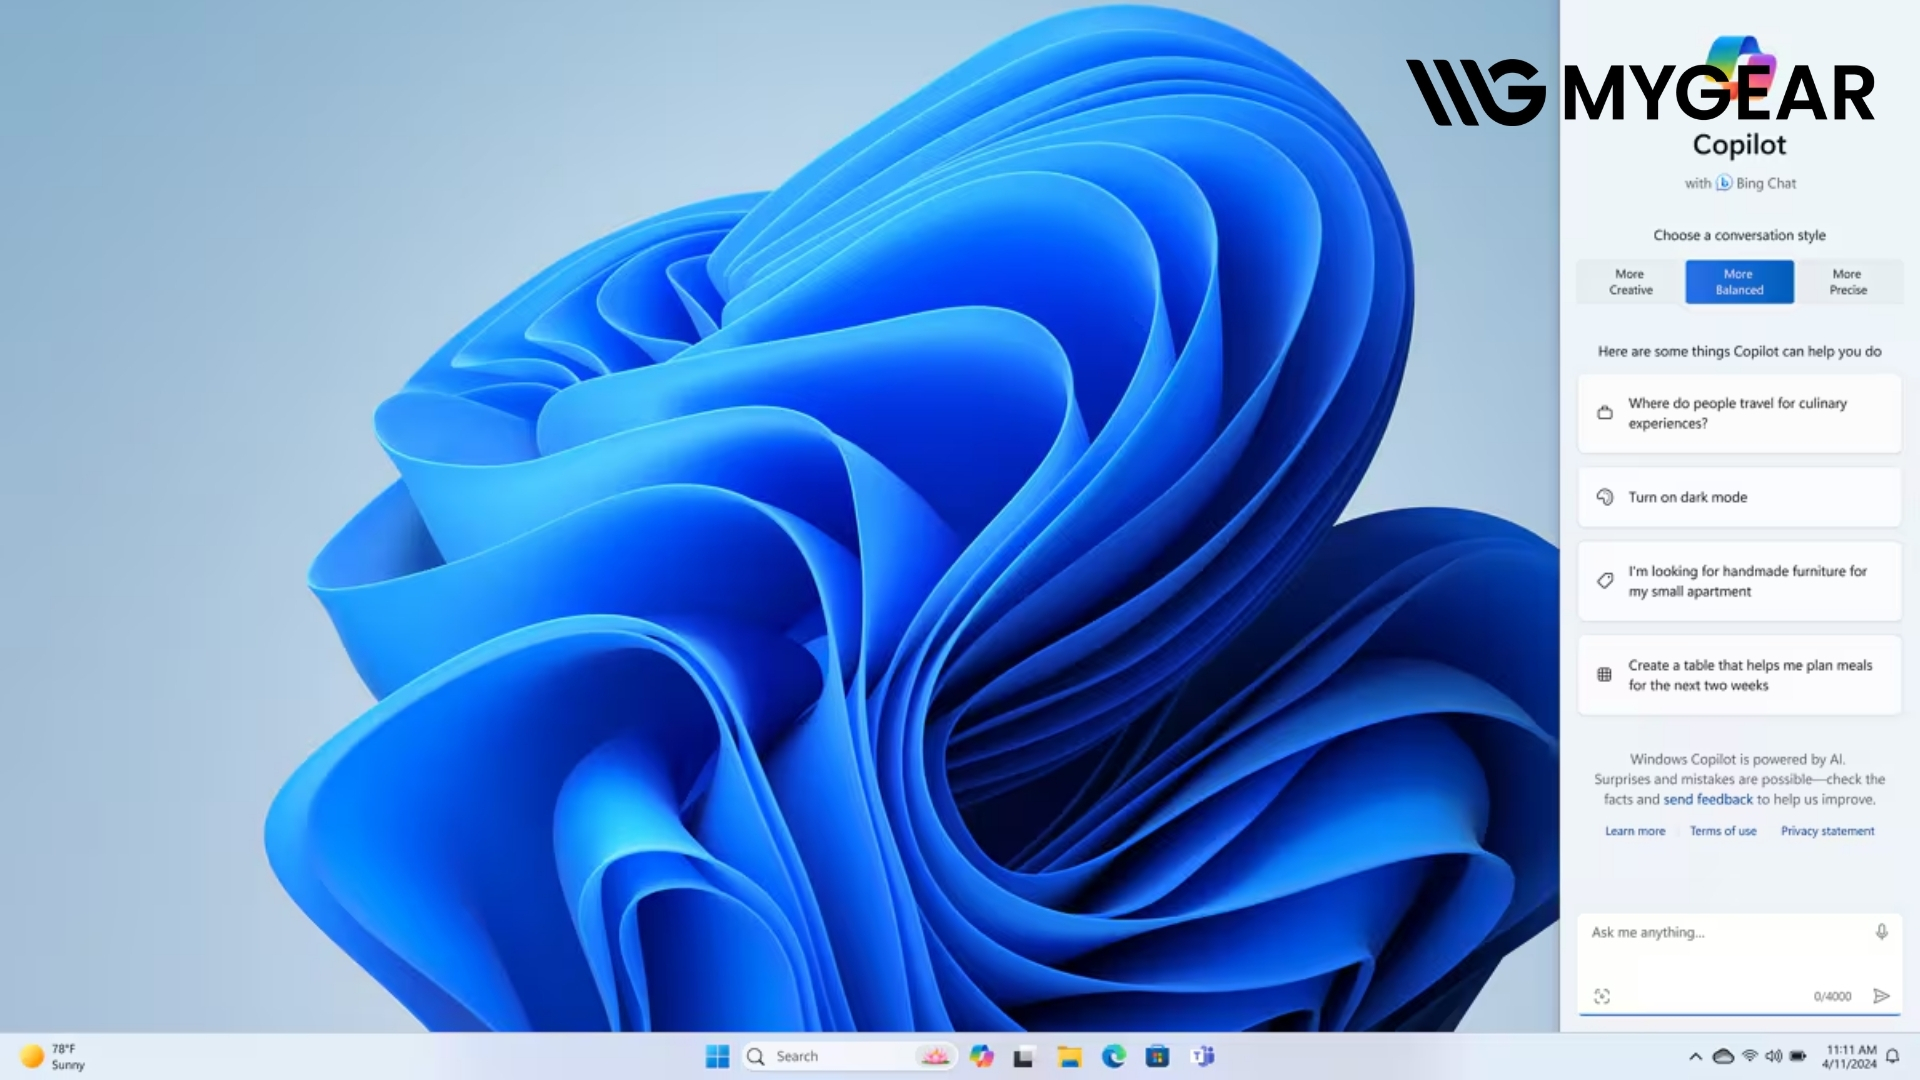Open File Explorer from the taskbar

(x=1070, y=1056)
